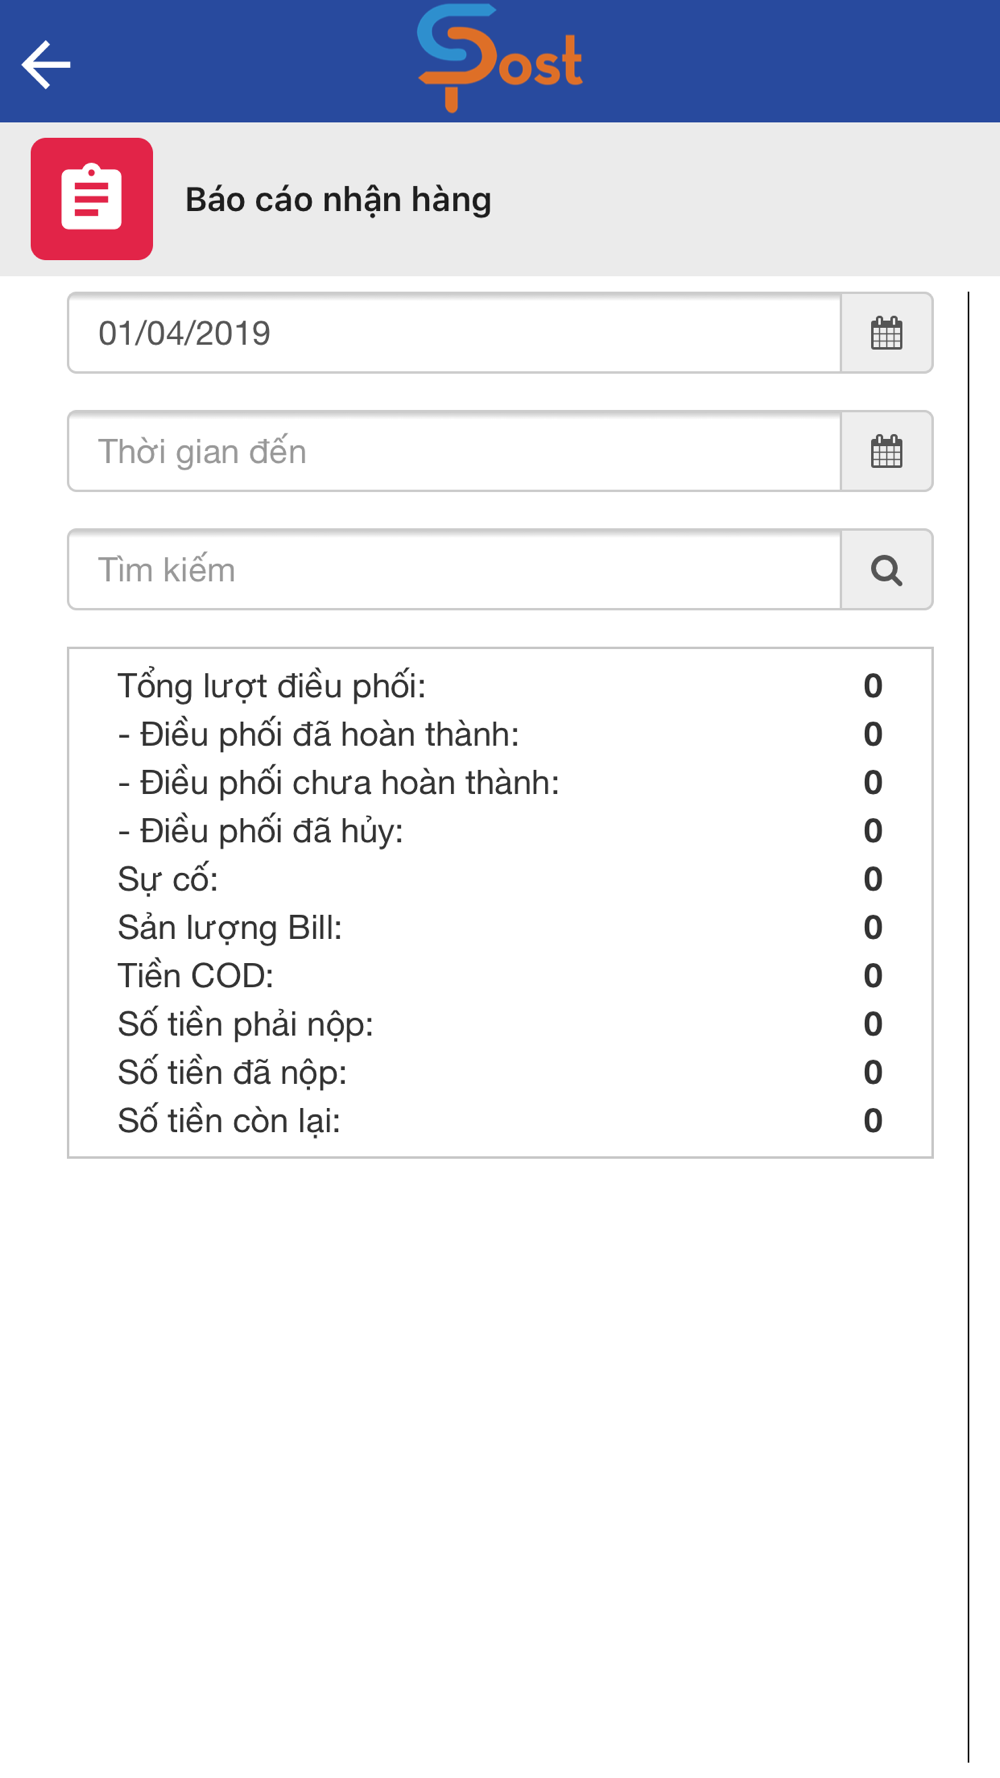
Task: Tap the Số tiền phải nộp row
Action: pyautogui.click(x=500, y=1024)
